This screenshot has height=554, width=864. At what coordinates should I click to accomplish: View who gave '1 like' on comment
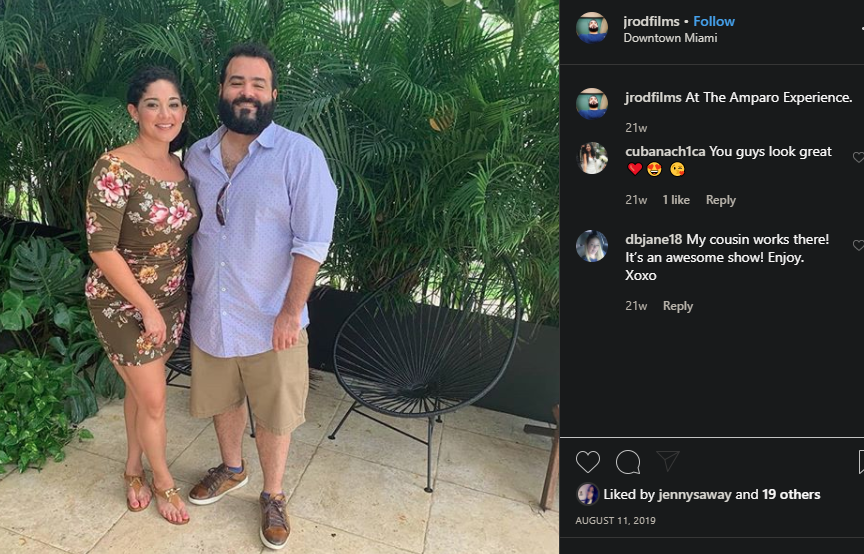[x=676, y=200]
